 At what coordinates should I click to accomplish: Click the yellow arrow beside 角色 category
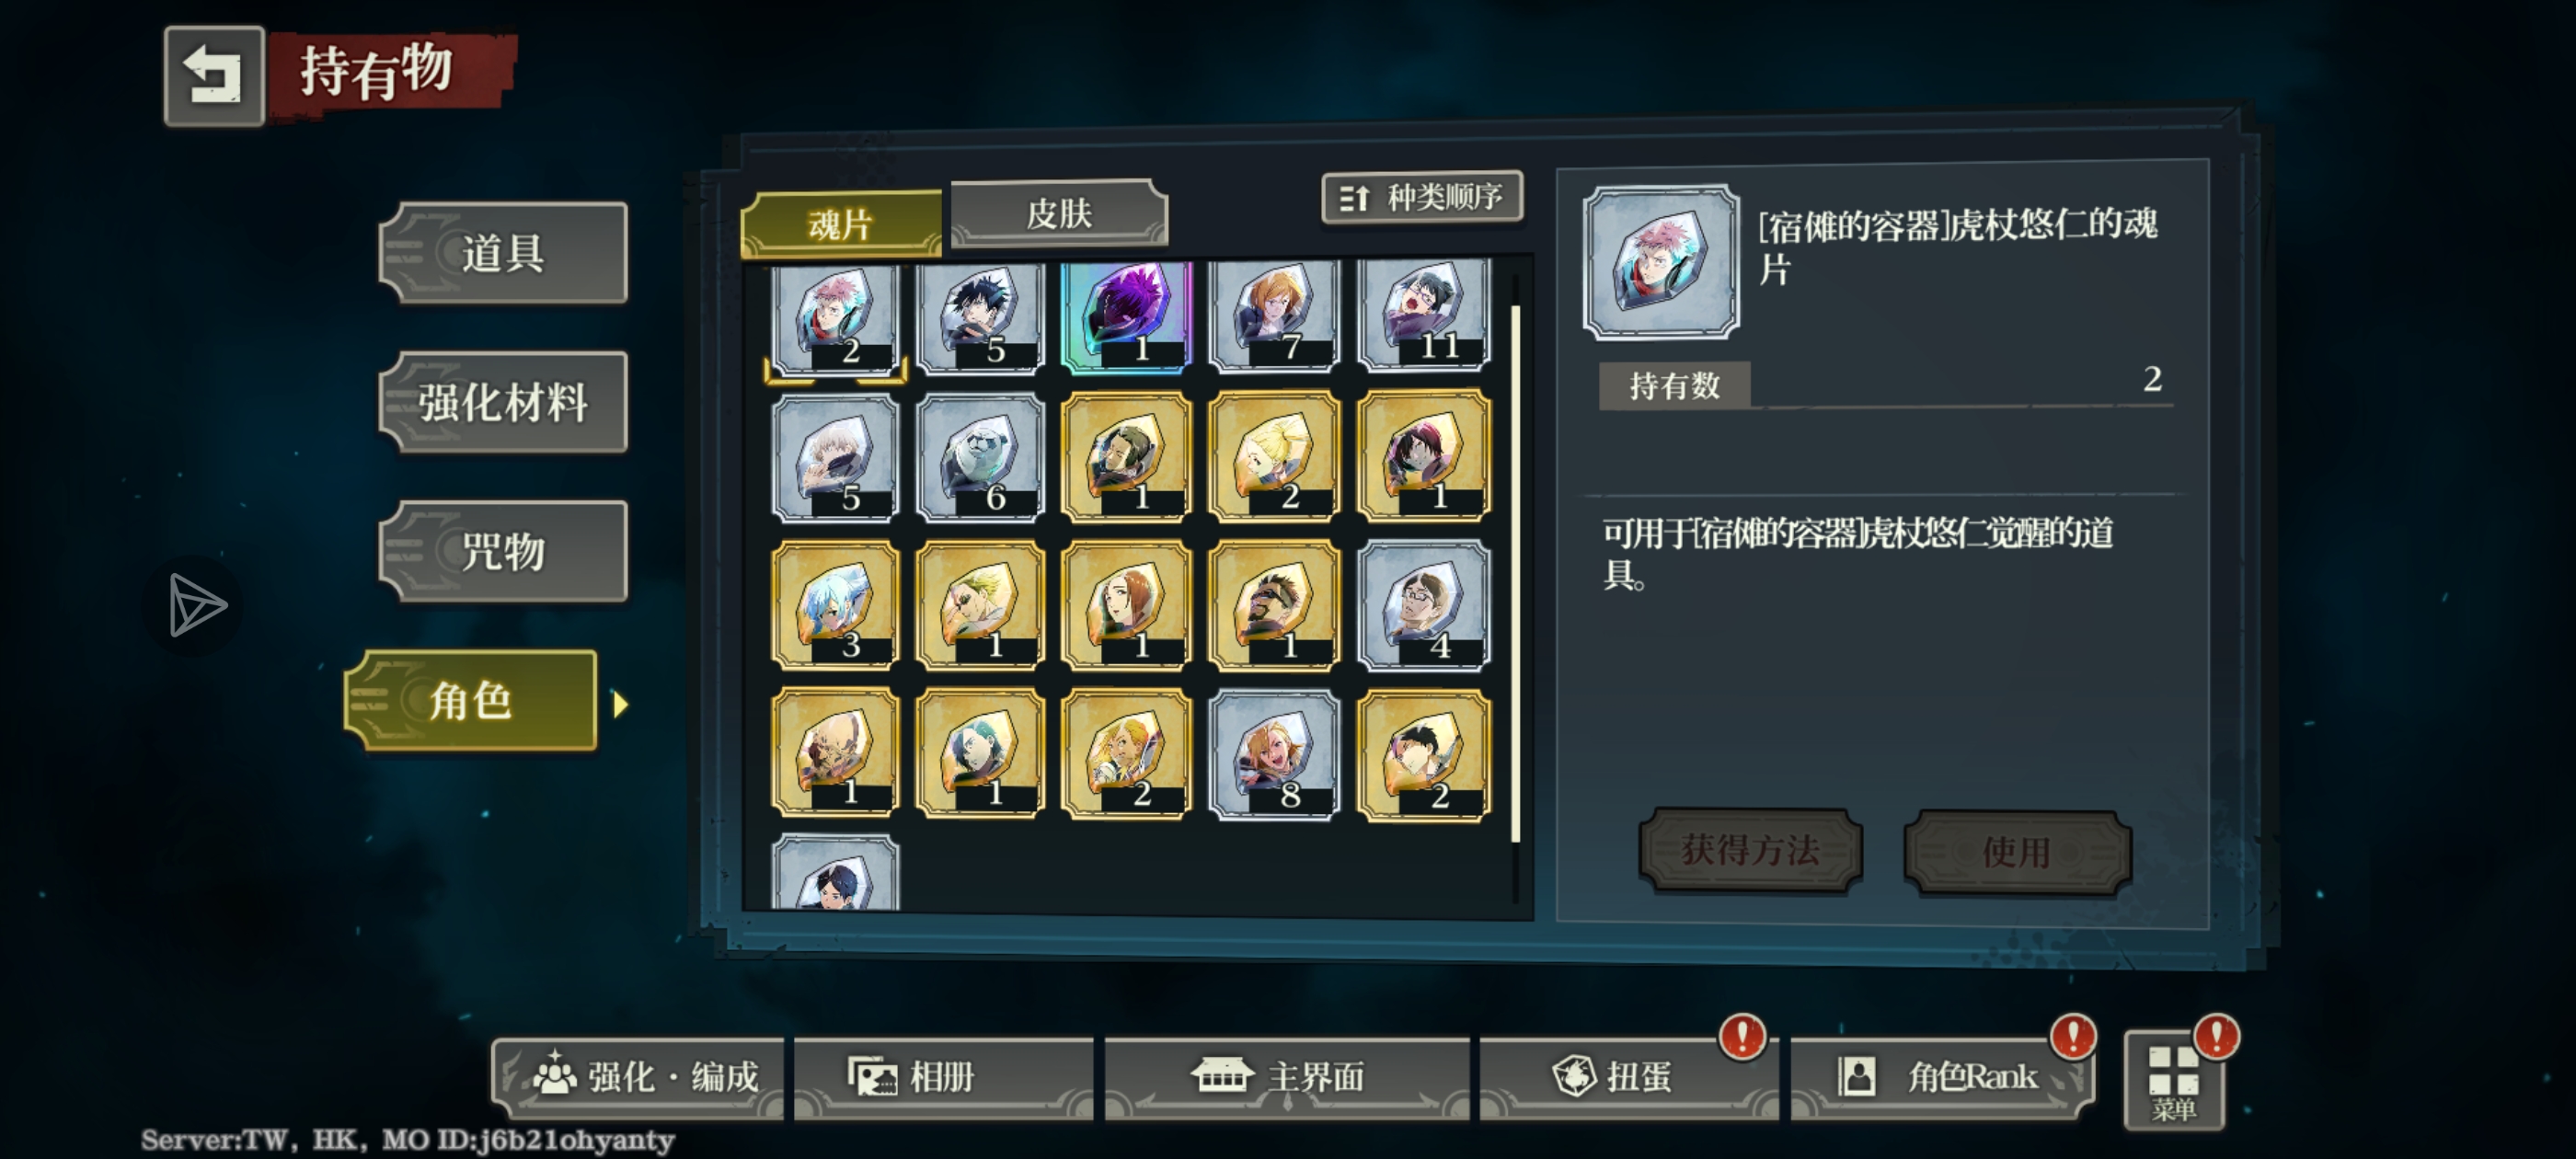tap(621, 705)
